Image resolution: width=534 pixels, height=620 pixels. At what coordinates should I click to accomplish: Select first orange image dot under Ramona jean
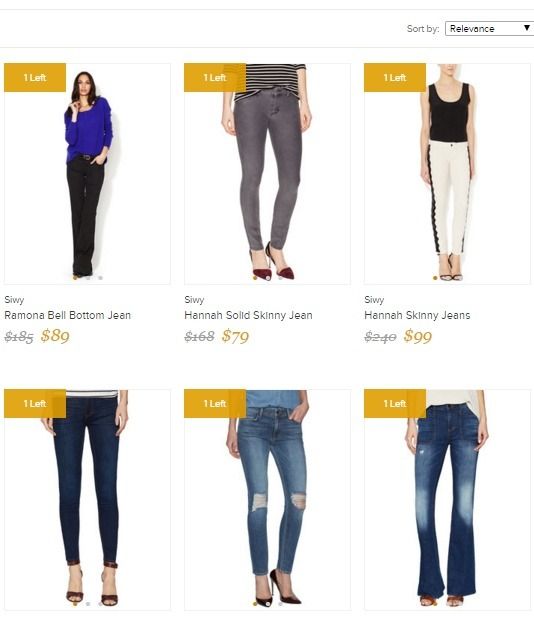(x=75, y=278)
